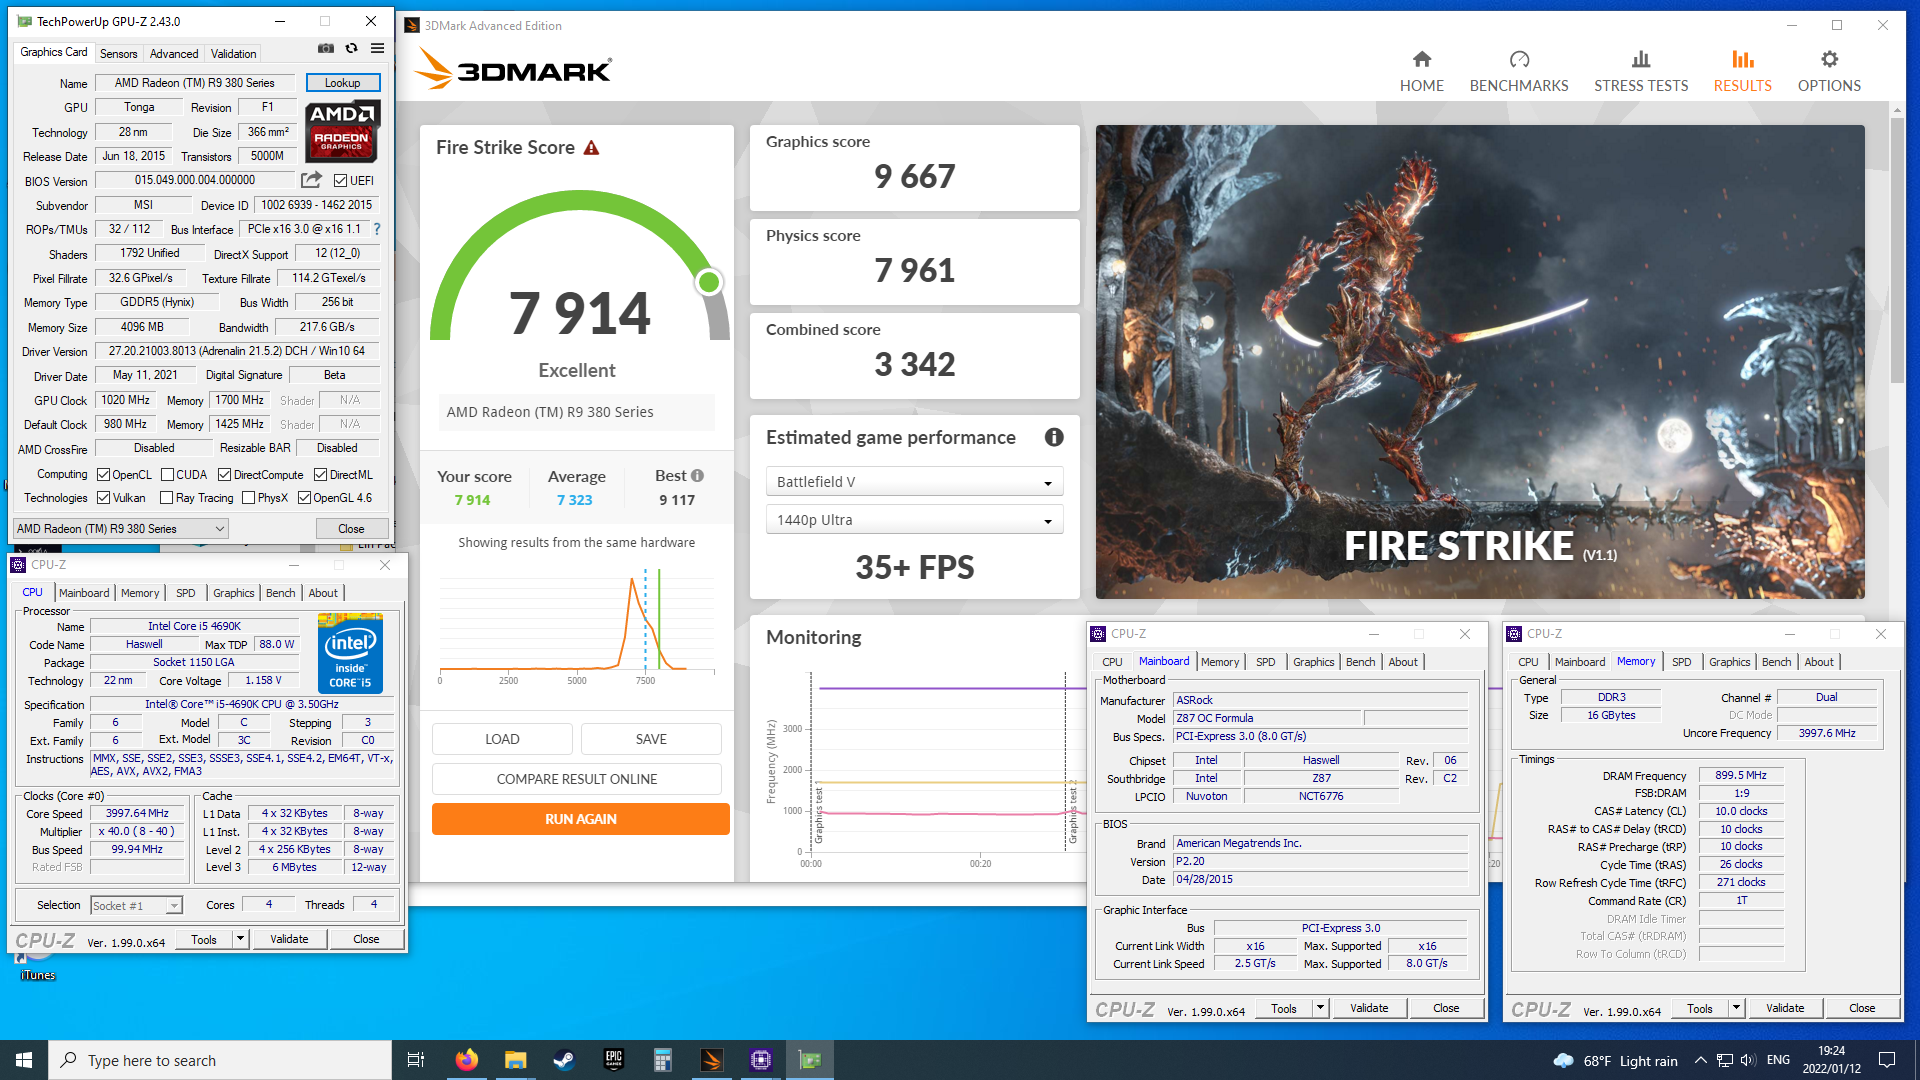Expand Tools arrow in CPU-Z Mainboard window
This screenshot has width=1920, height=1080.
click(x=1320, y=1008)
